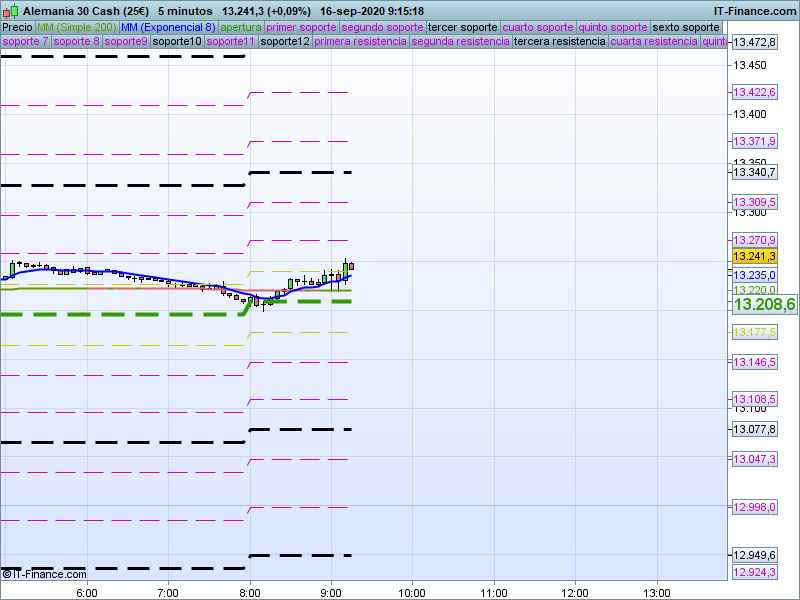The image size is (800, 600).
Task: Click the 6:00 time axis label
Action: [87, 593]
